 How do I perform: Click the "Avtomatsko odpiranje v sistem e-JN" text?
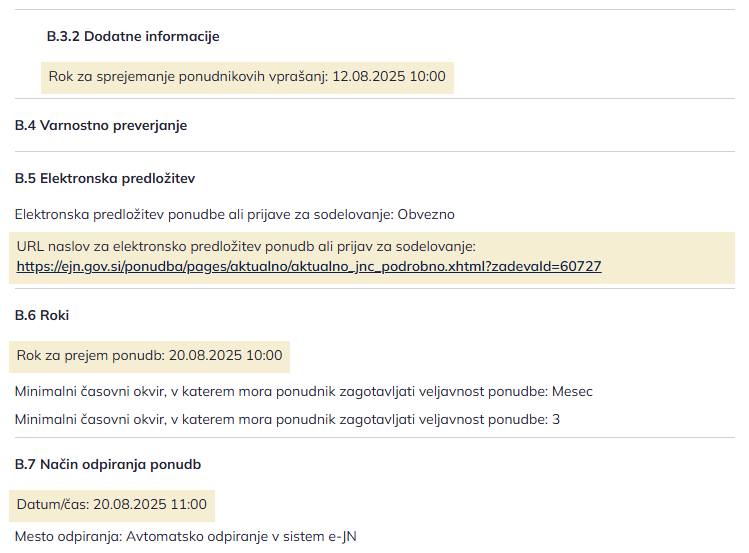tap(241, 537)
